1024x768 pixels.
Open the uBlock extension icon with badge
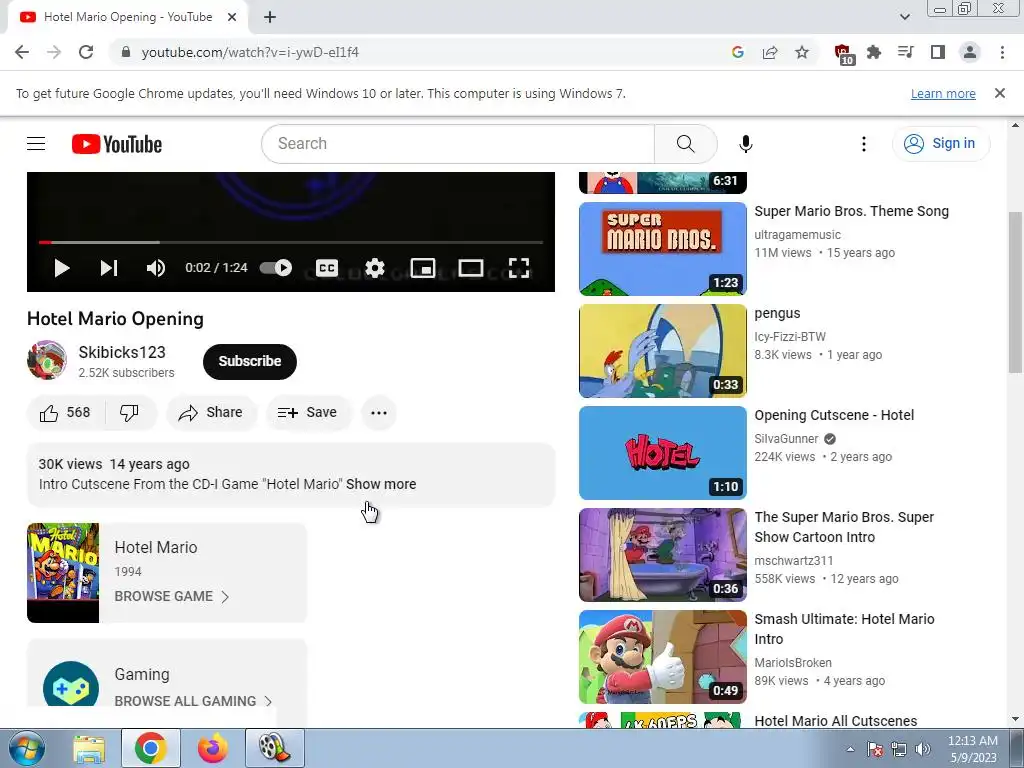pyautogui.click(x=844, y=54)
